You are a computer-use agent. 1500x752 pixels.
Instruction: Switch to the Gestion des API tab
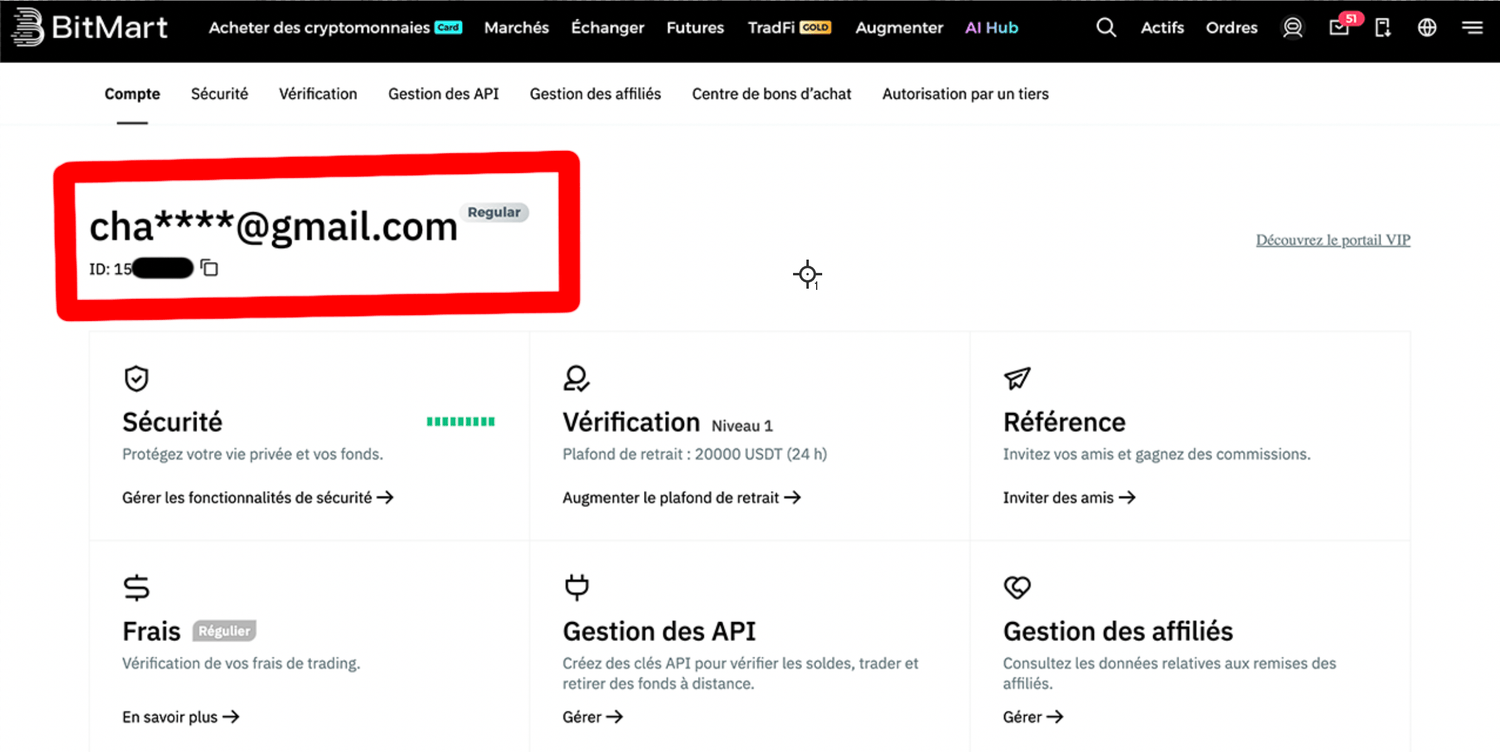[x=443, y=94]
